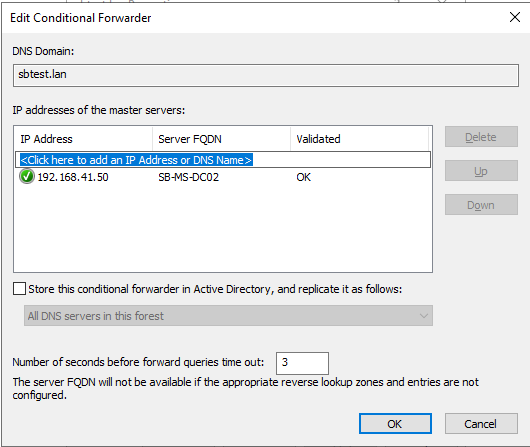Select the SB-MS-DC02 server FQDN cell
The width and height of the screenshot is (530, 447).
(x=188, y=177)
